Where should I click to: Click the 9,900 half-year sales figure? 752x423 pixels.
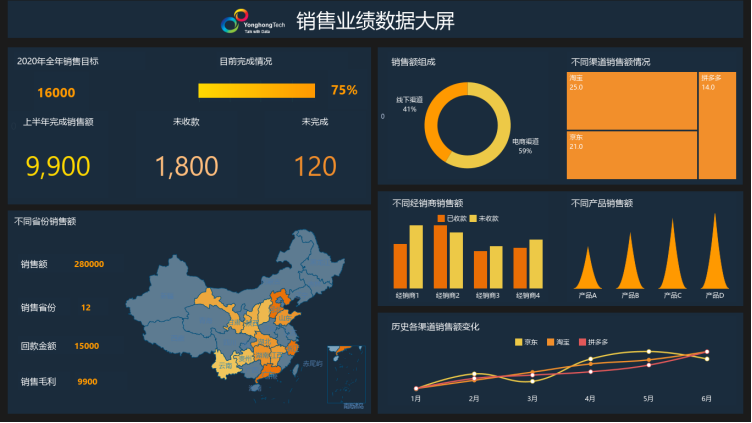[58, 166]
